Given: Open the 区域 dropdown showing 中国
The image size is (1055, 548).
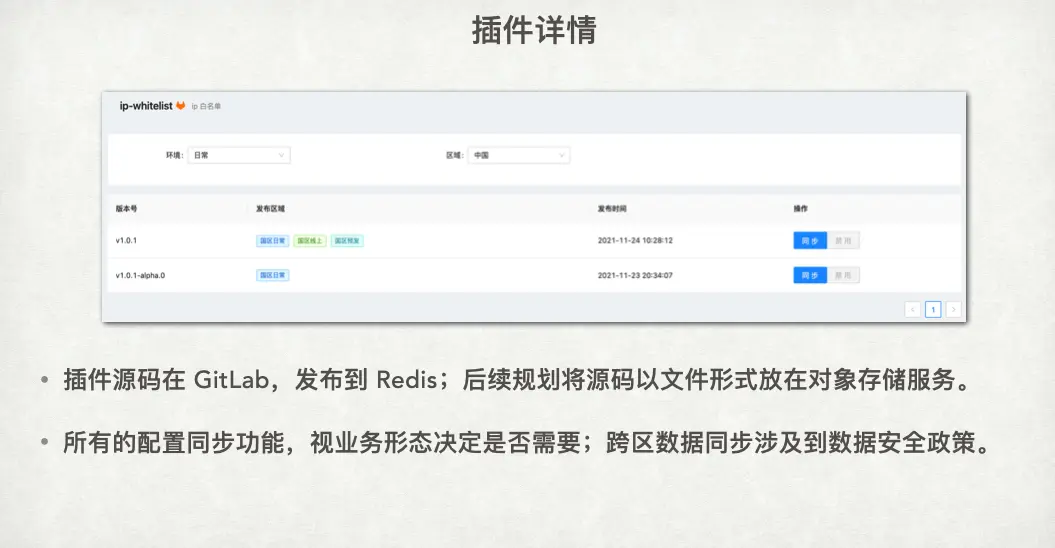Looking at the screenshot, I should coord(519,155).
